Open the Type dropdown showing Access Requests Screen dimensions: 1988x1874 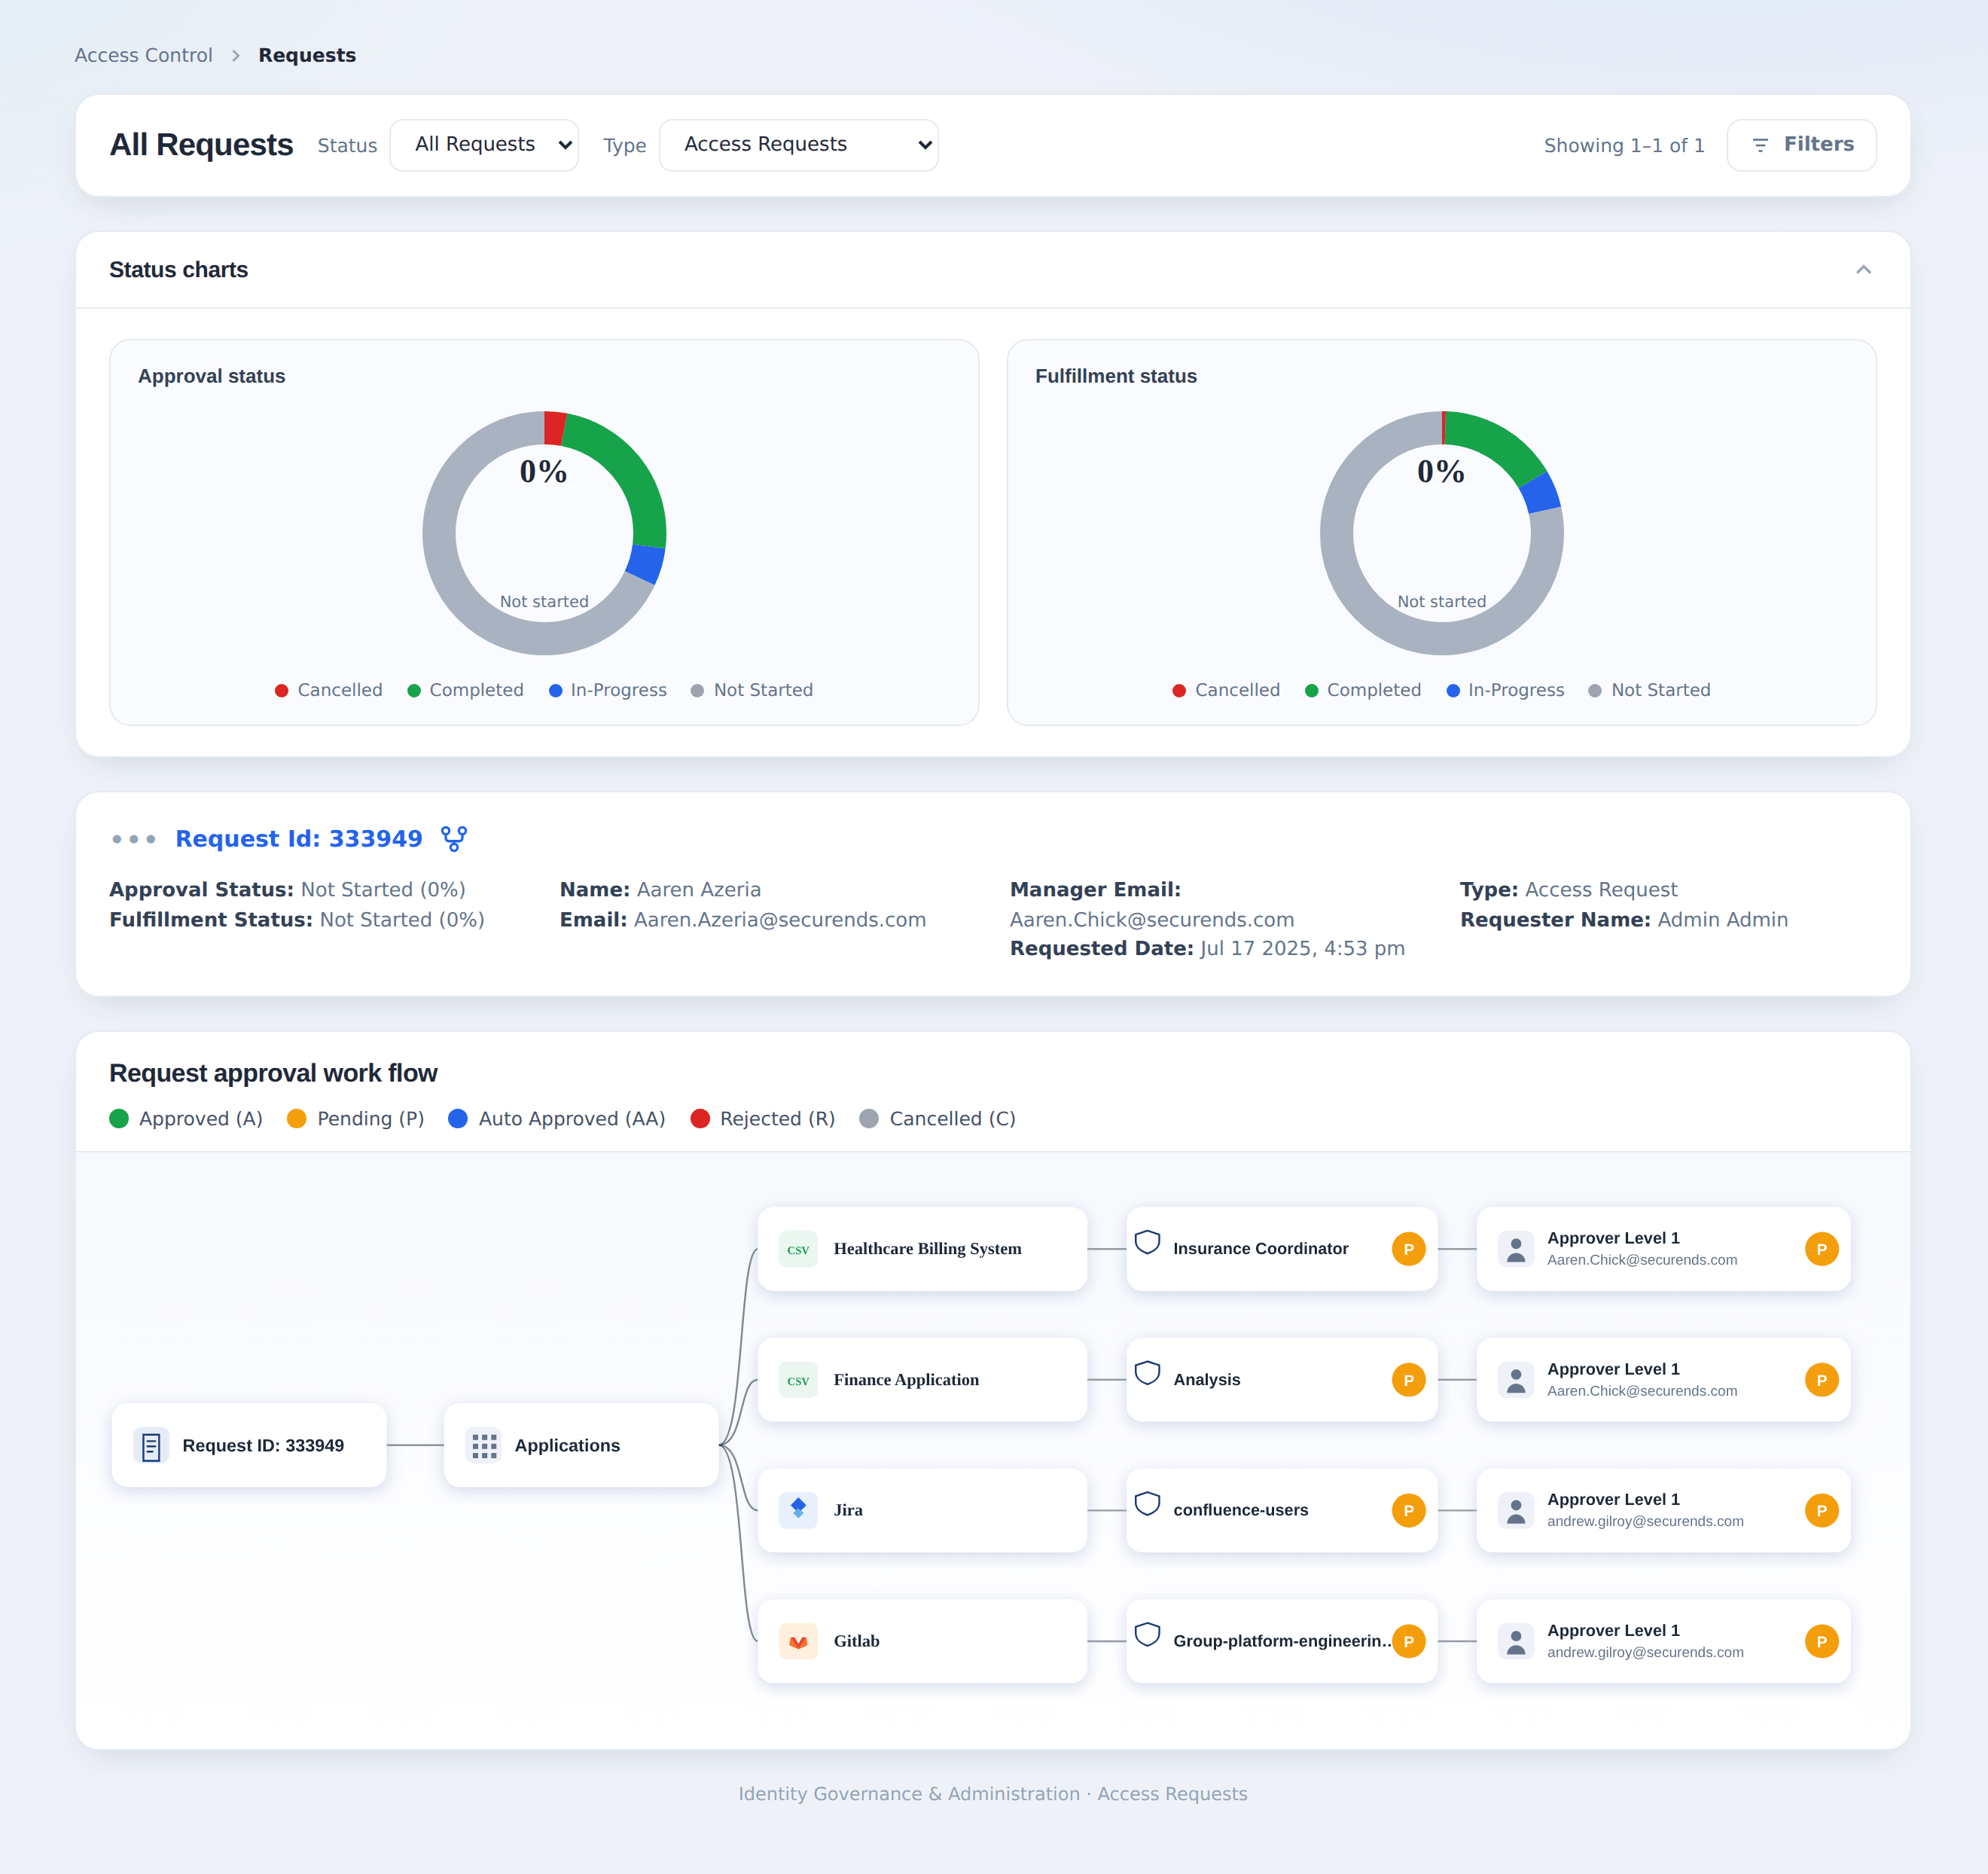799,145
